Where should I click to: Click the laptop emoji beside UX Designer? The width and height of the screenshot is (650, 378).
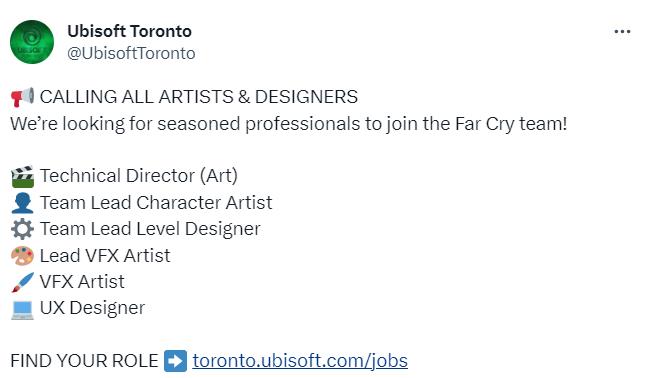(x=22, y=310)
